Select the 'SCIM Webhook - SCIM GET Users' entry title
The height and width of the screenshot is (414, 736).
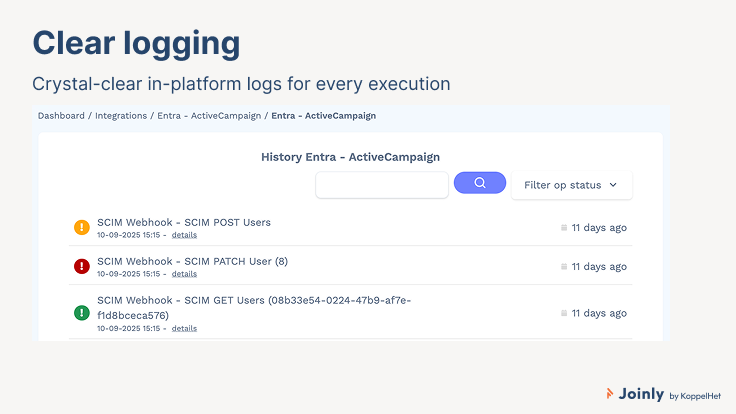click(x=254, y=307)
